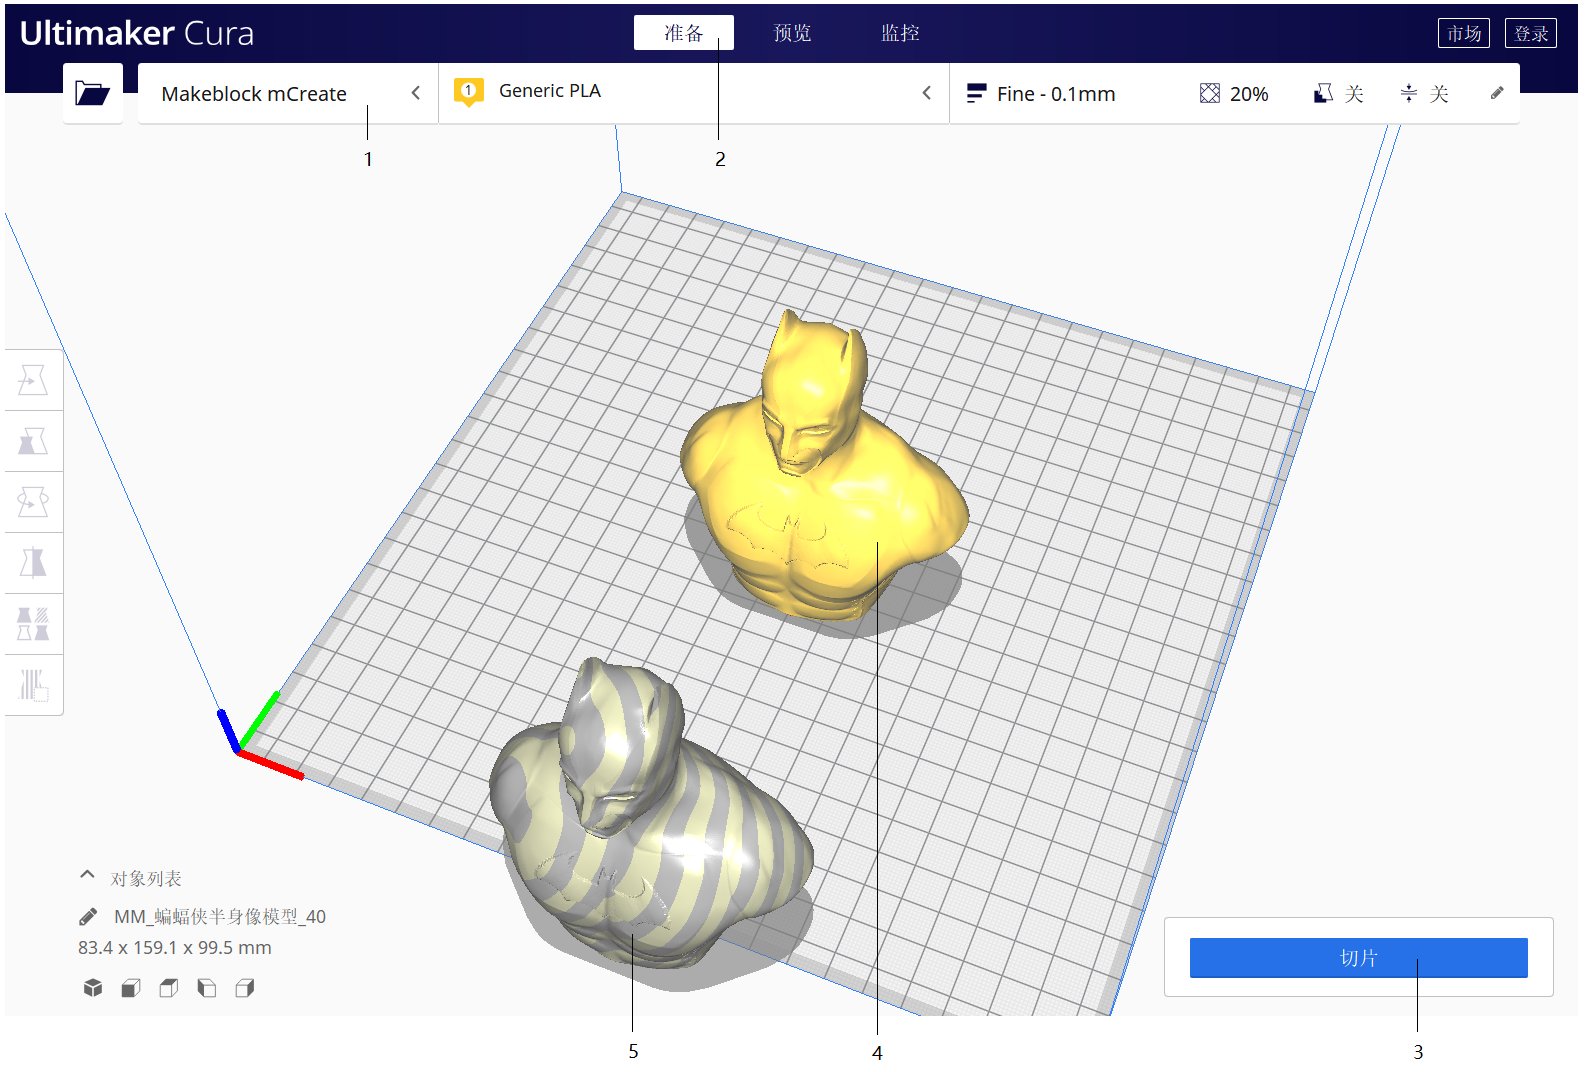Open the 市场 marketplace
This screenshot has width=1585, height=1072.
pyautogui.click(x=1464, y=33)
